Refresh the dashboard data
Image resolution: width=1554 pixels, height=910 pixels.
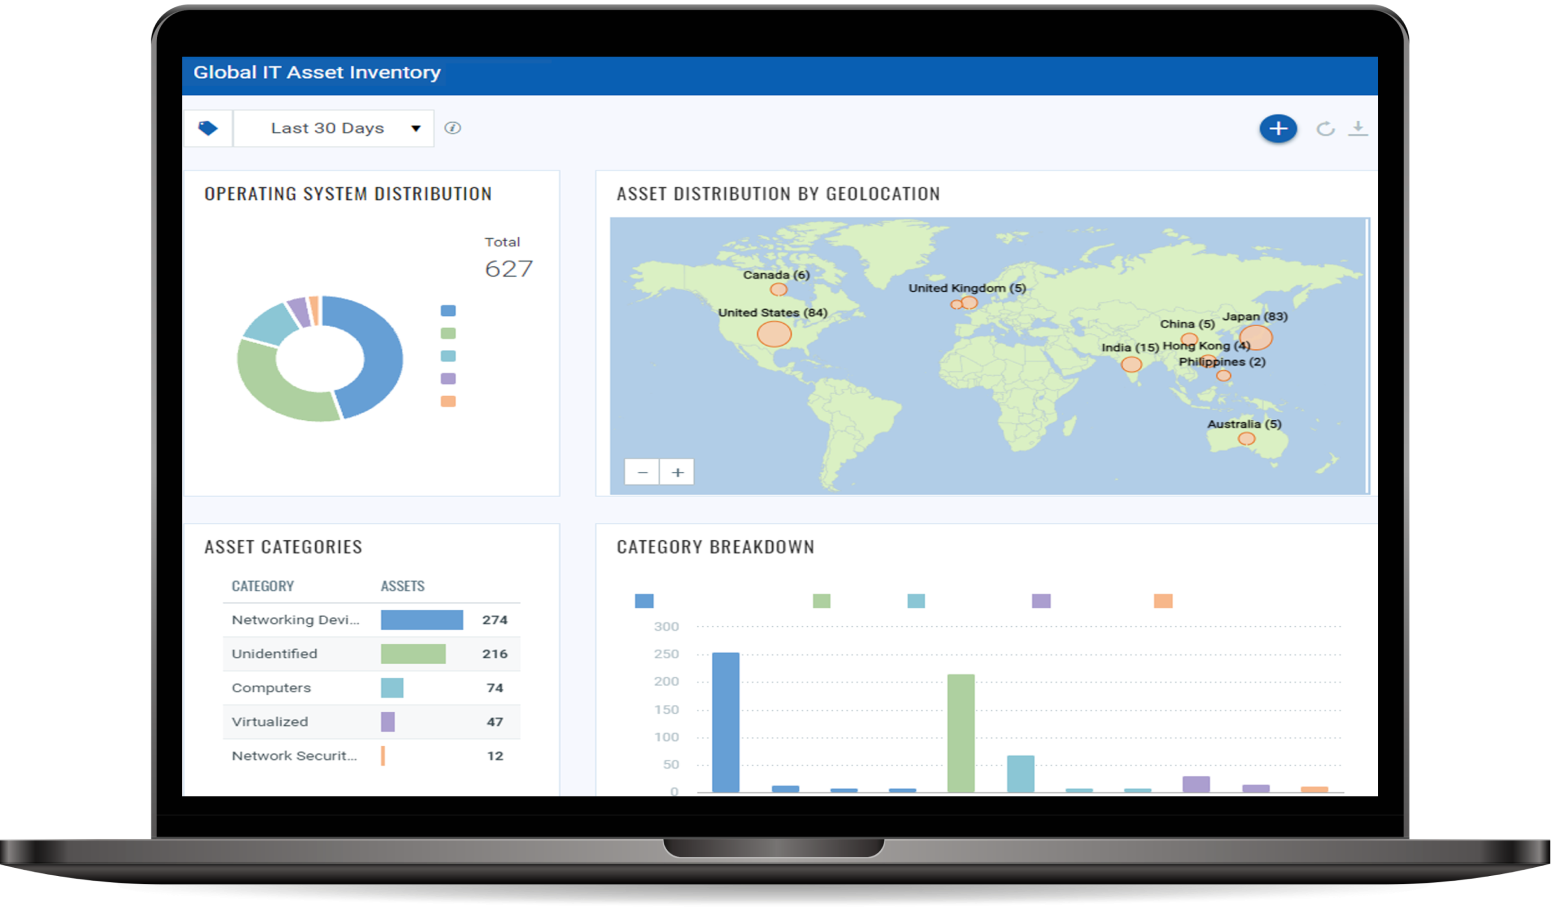pyautogui.click(x=1325, y=128)
